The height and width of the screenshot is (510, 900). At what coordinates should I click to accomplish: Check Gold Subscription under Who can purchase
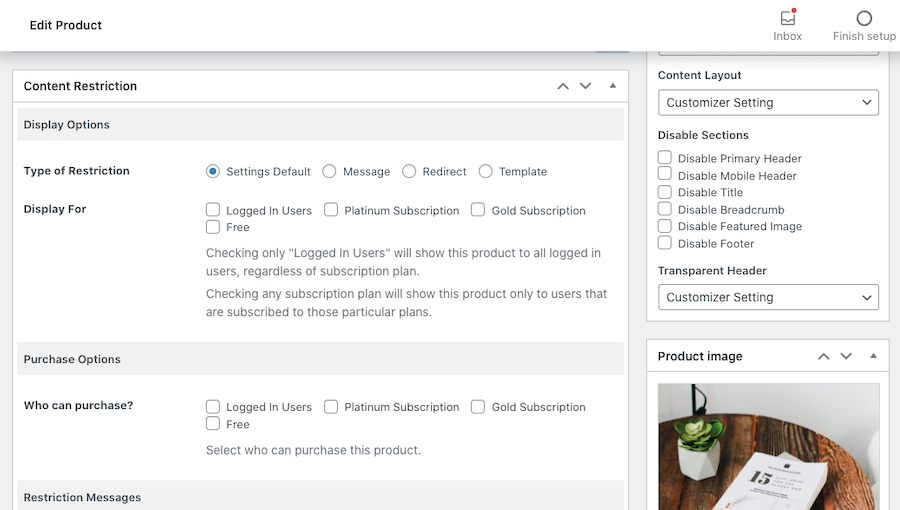click(x=478, y=407)
